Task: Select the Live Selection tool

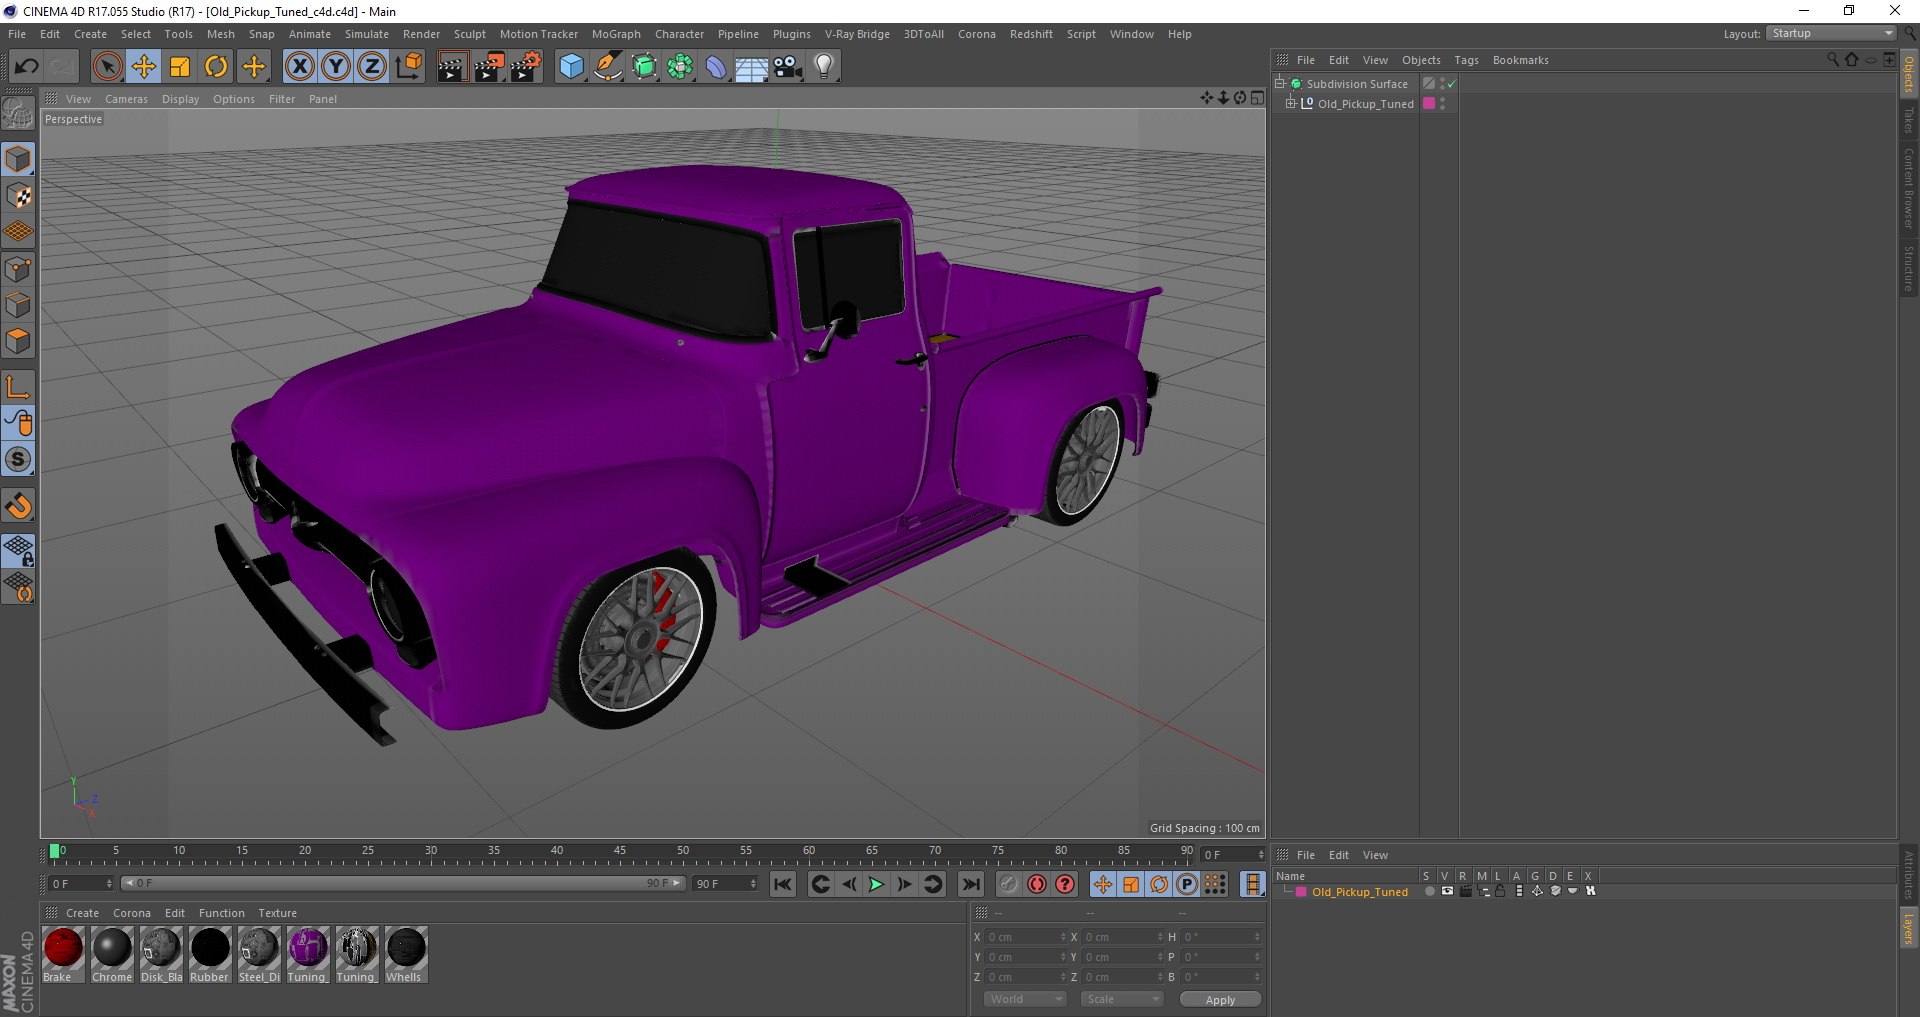Action: pyautogui.click(x=107, y=67)
